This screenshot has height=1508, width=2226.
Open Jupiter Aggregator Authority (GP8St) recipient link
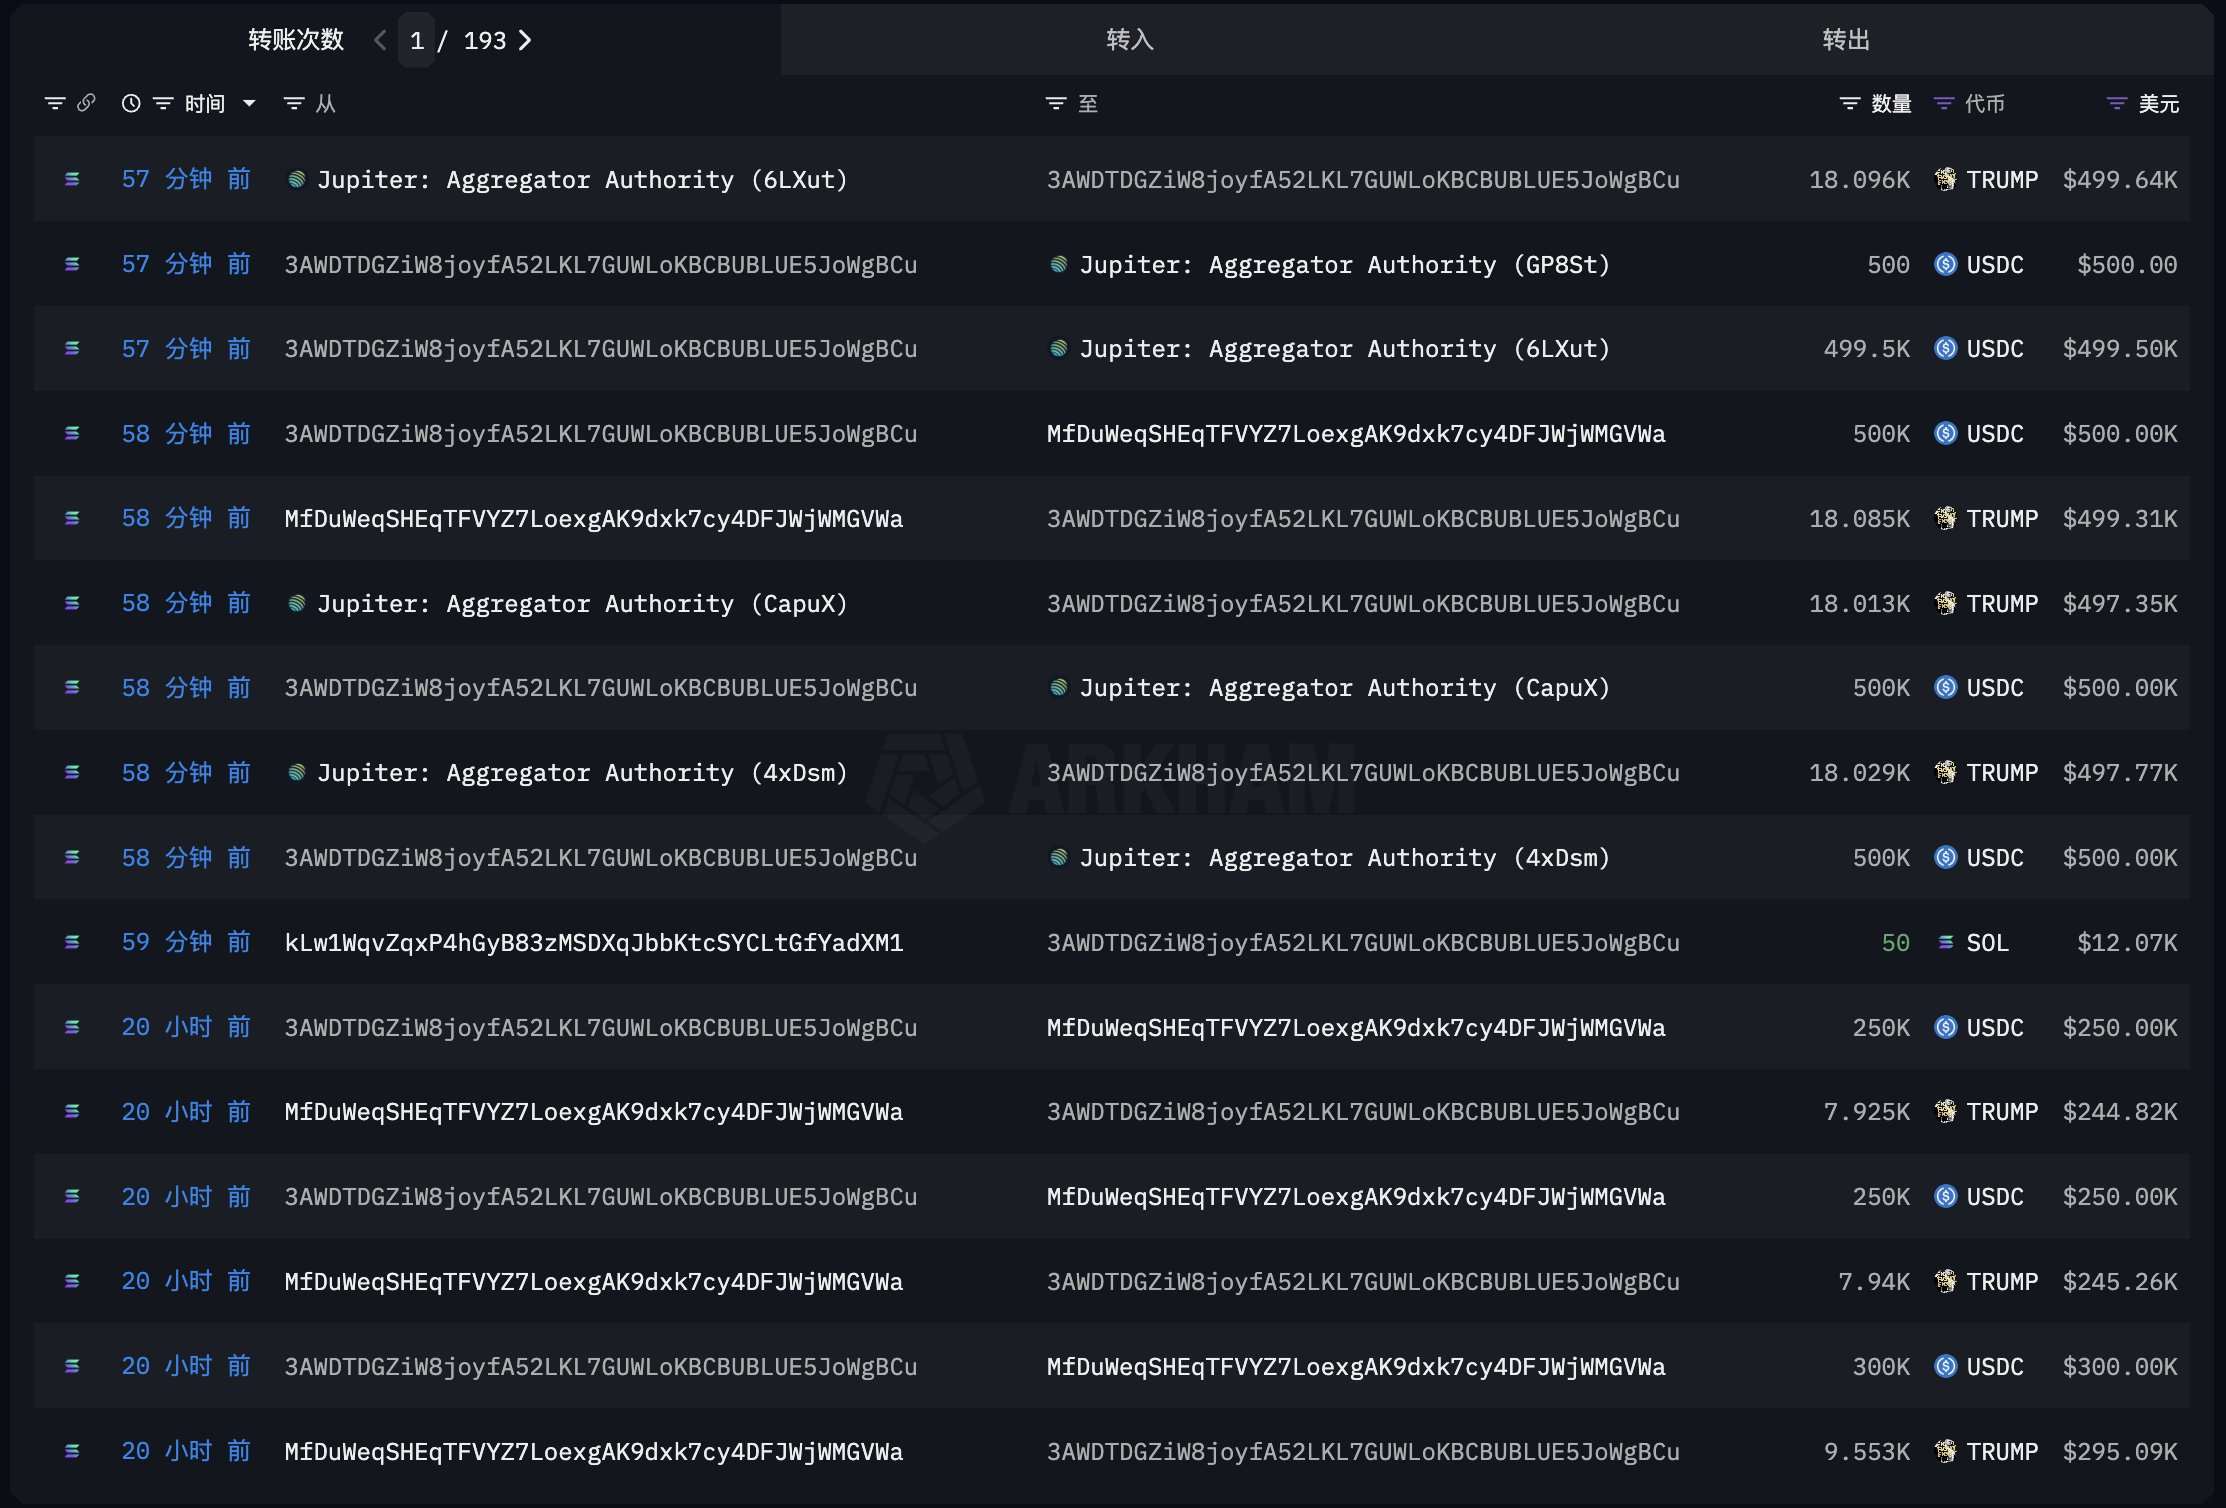[1344, 265]
